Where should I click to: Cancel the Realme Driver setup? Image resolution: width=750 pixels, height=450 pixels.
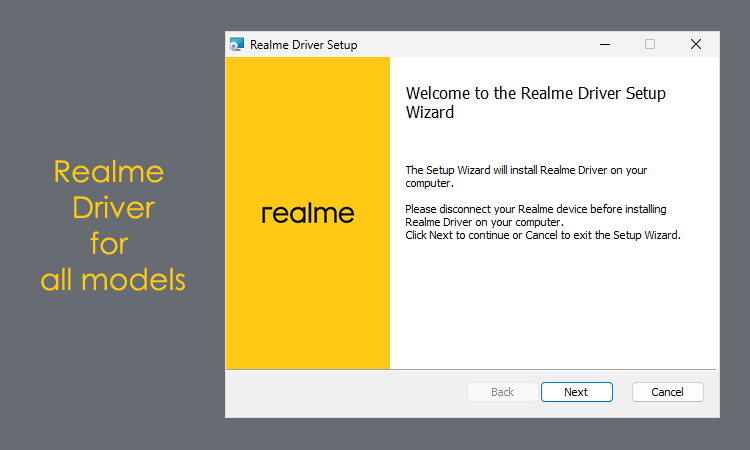pos(667,392)
